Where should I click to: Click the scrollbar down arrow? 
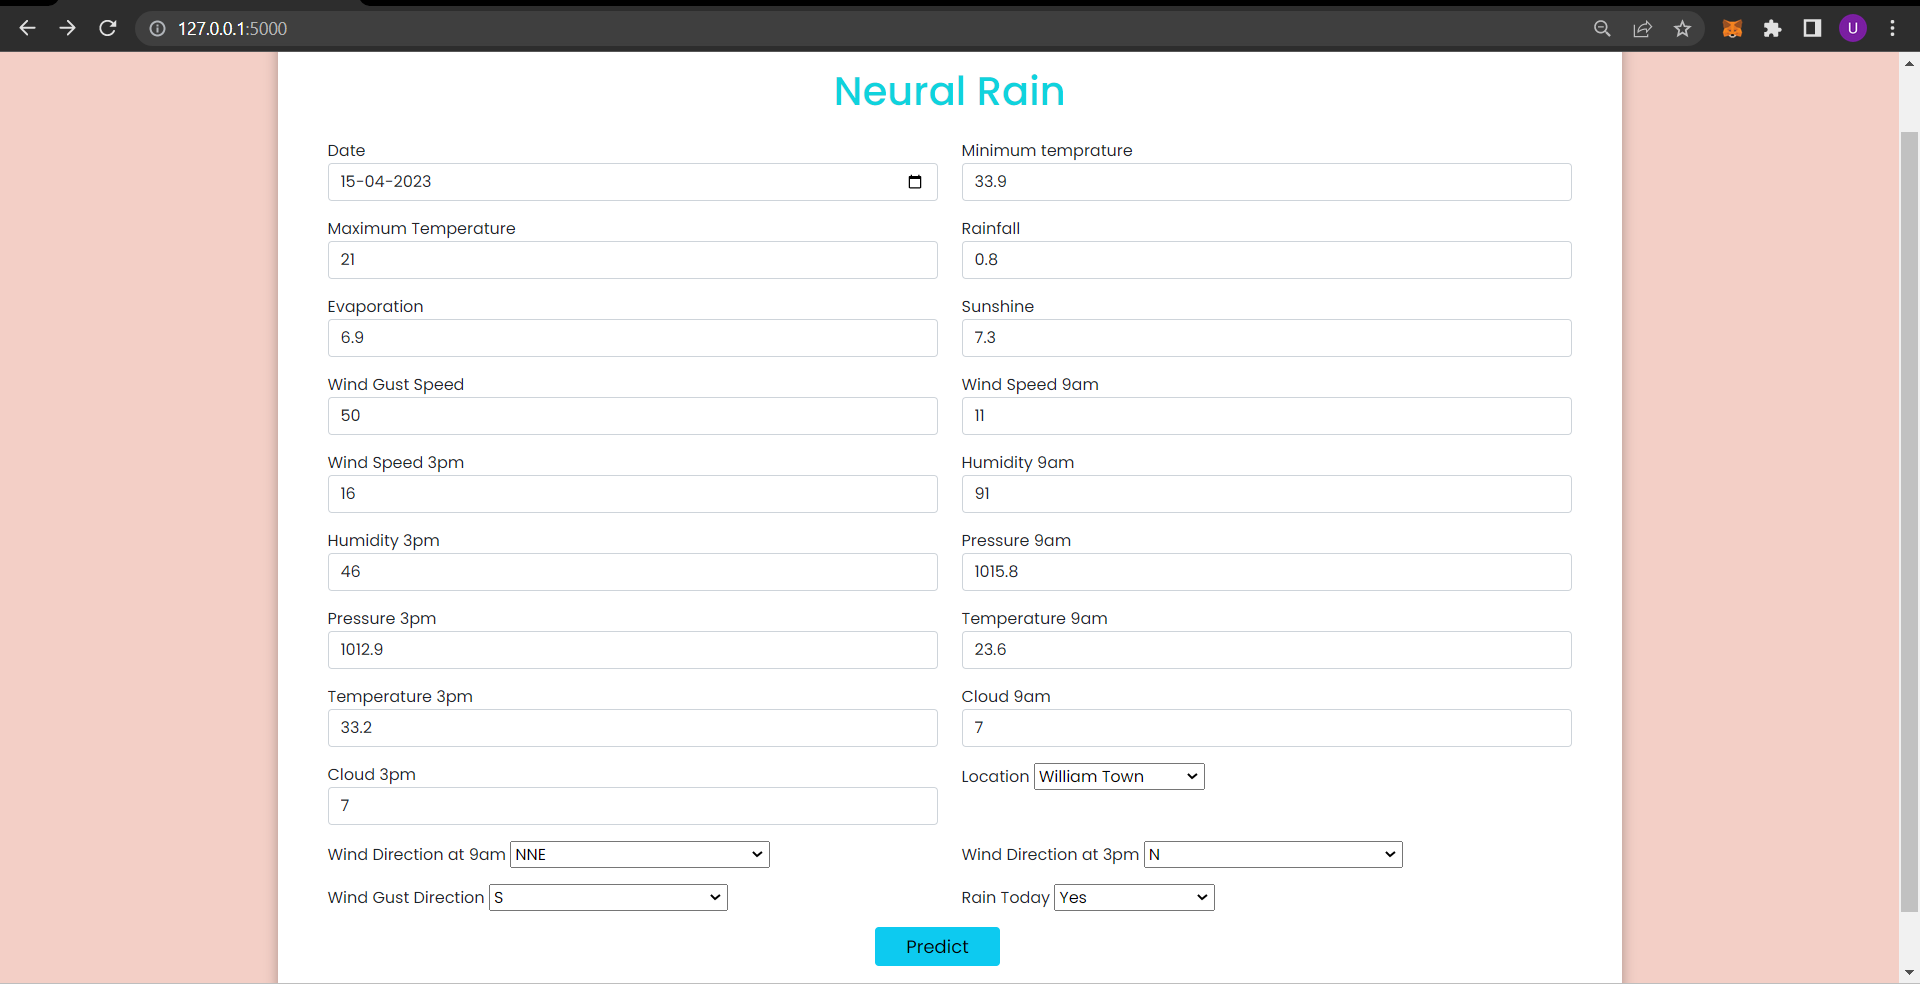(1909, 973)
